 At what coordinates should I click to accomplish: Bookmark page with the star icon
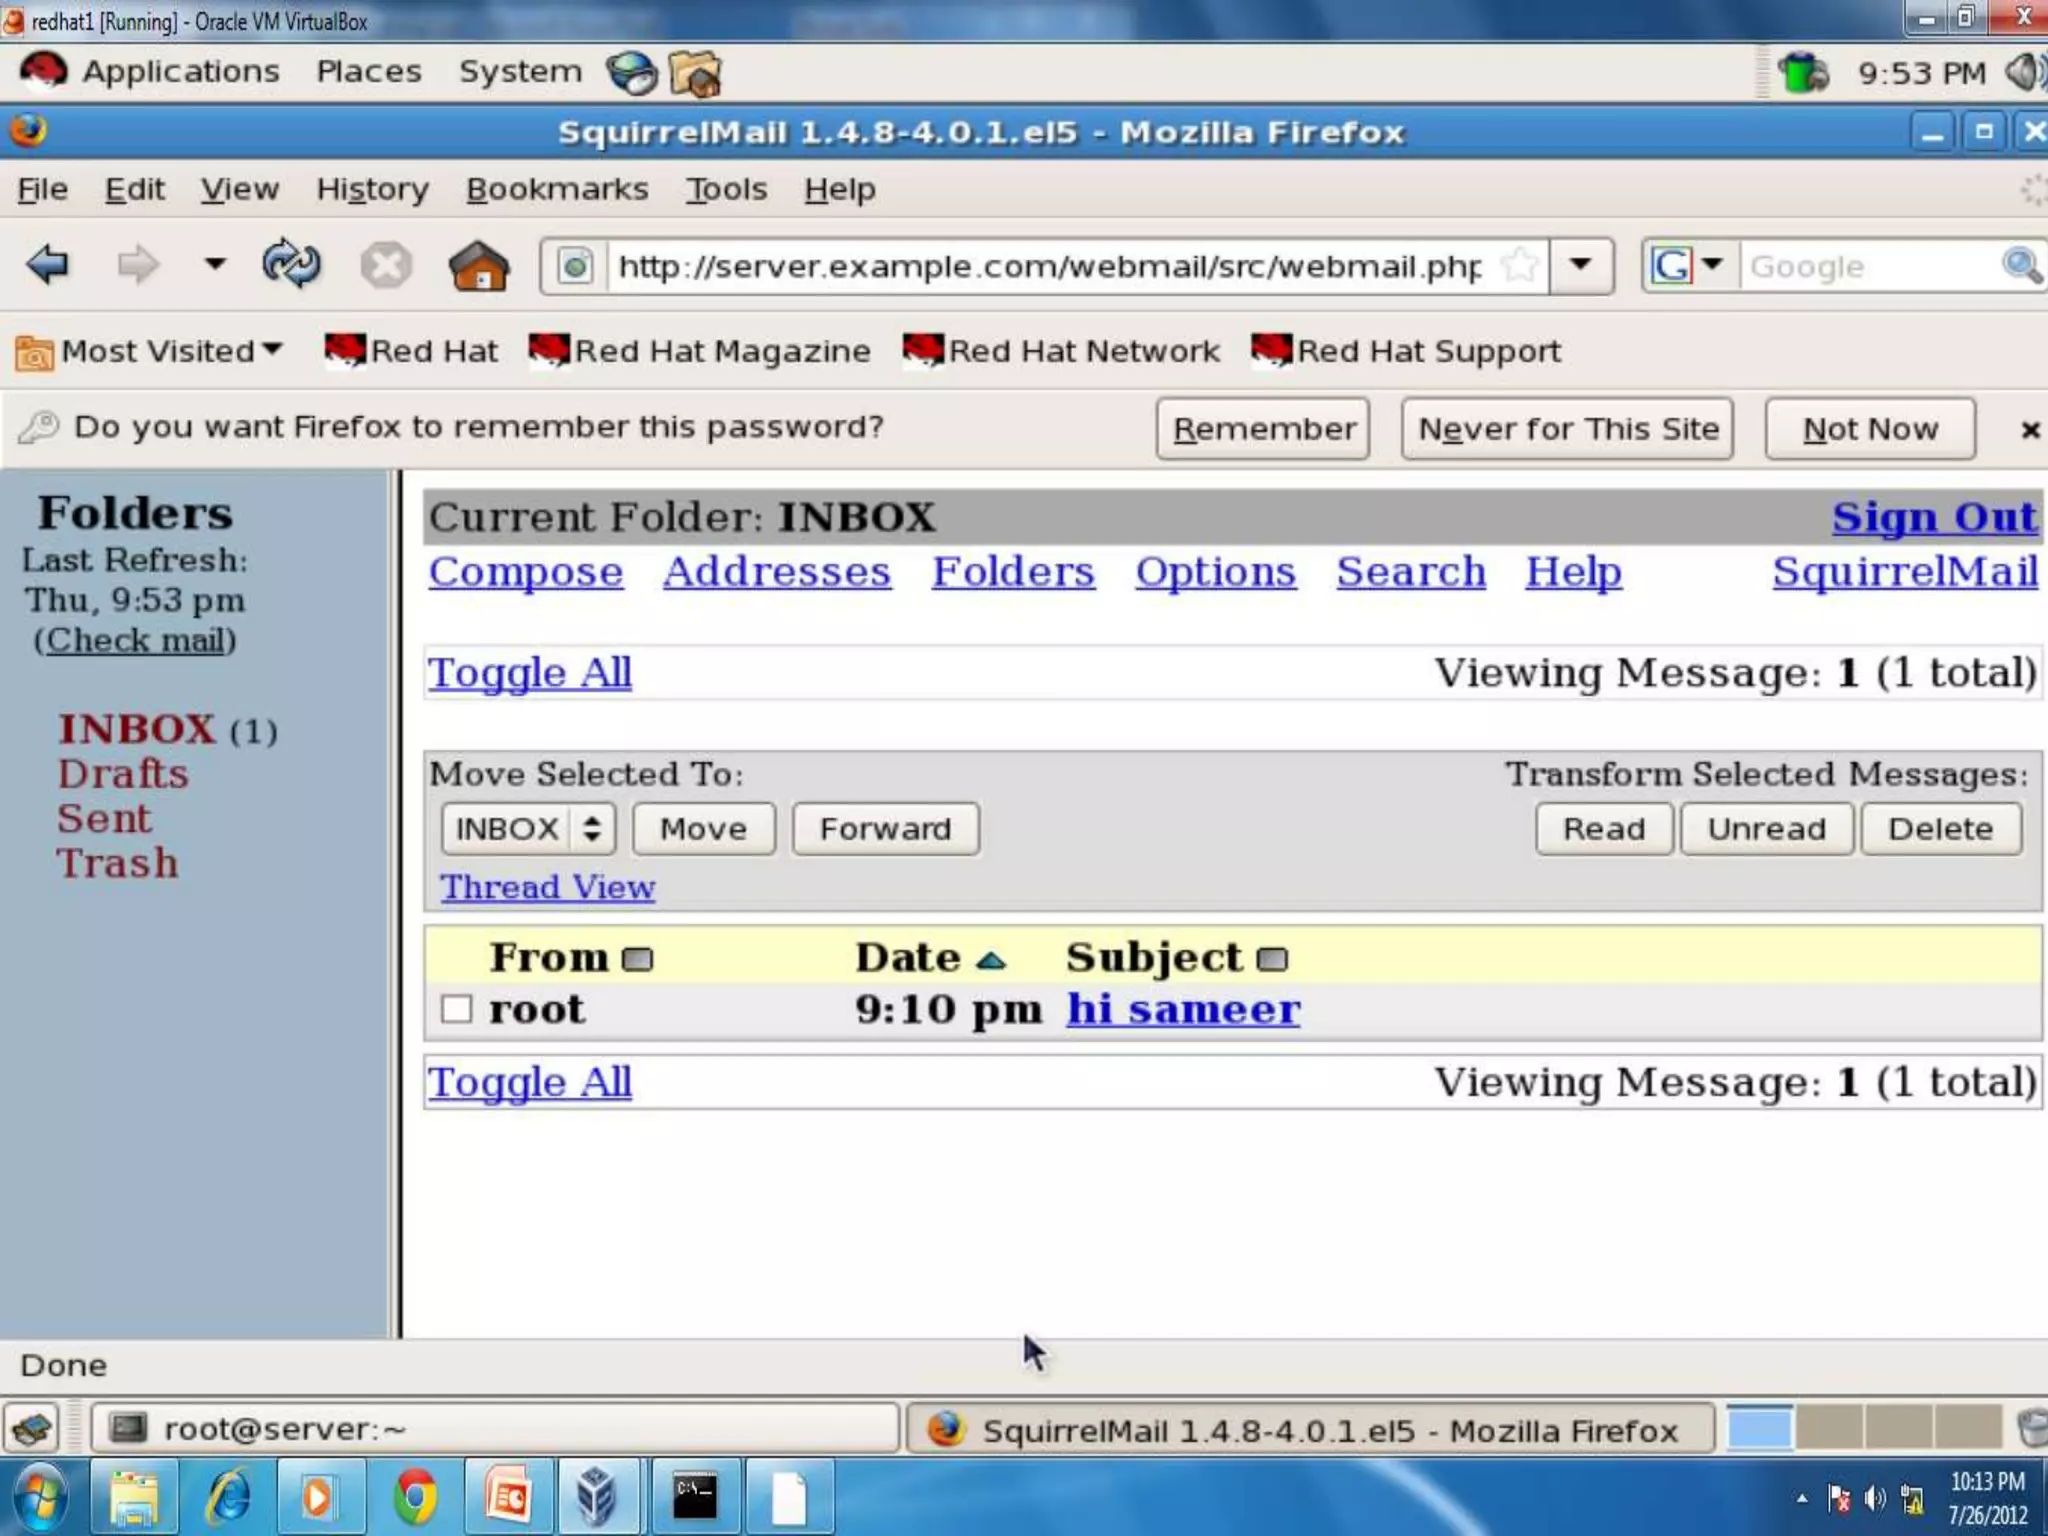click(x=1520, y=266)
